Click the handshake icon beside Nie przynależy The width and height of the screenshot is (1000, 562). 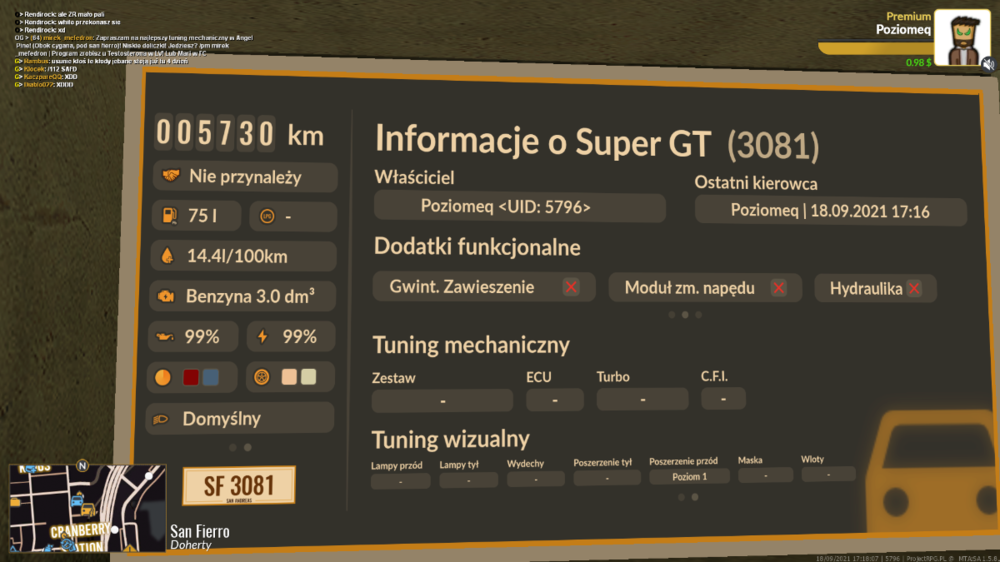pos(171,176)
